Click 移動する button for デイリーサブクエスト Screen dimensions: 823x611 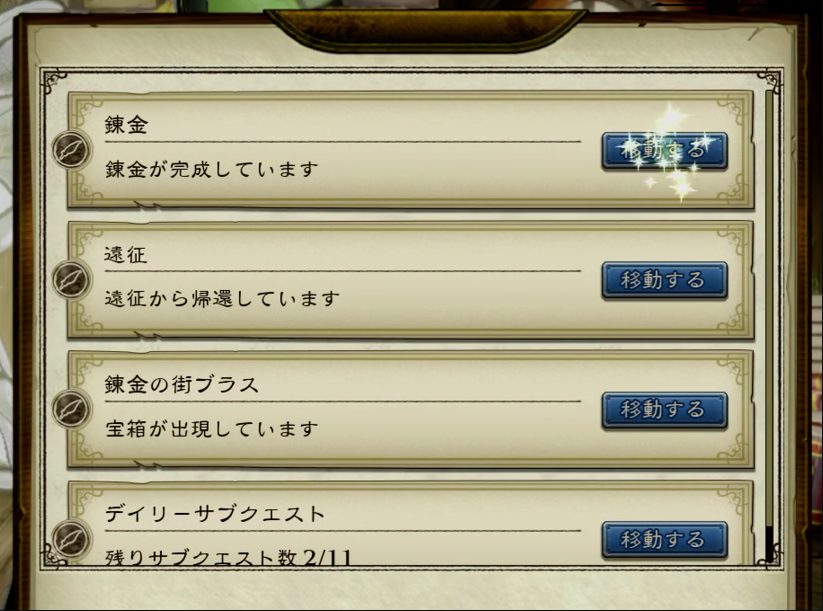click(x=664, y=540)
